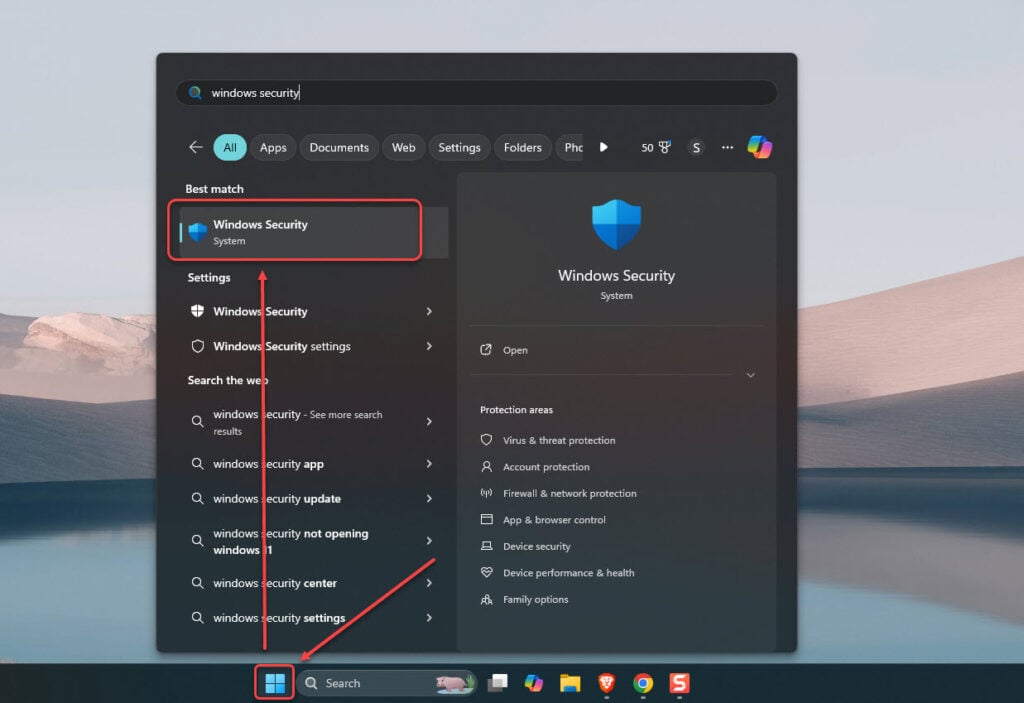Expand 'windows security app' web suggestion arrow

(x=429, y=464)
